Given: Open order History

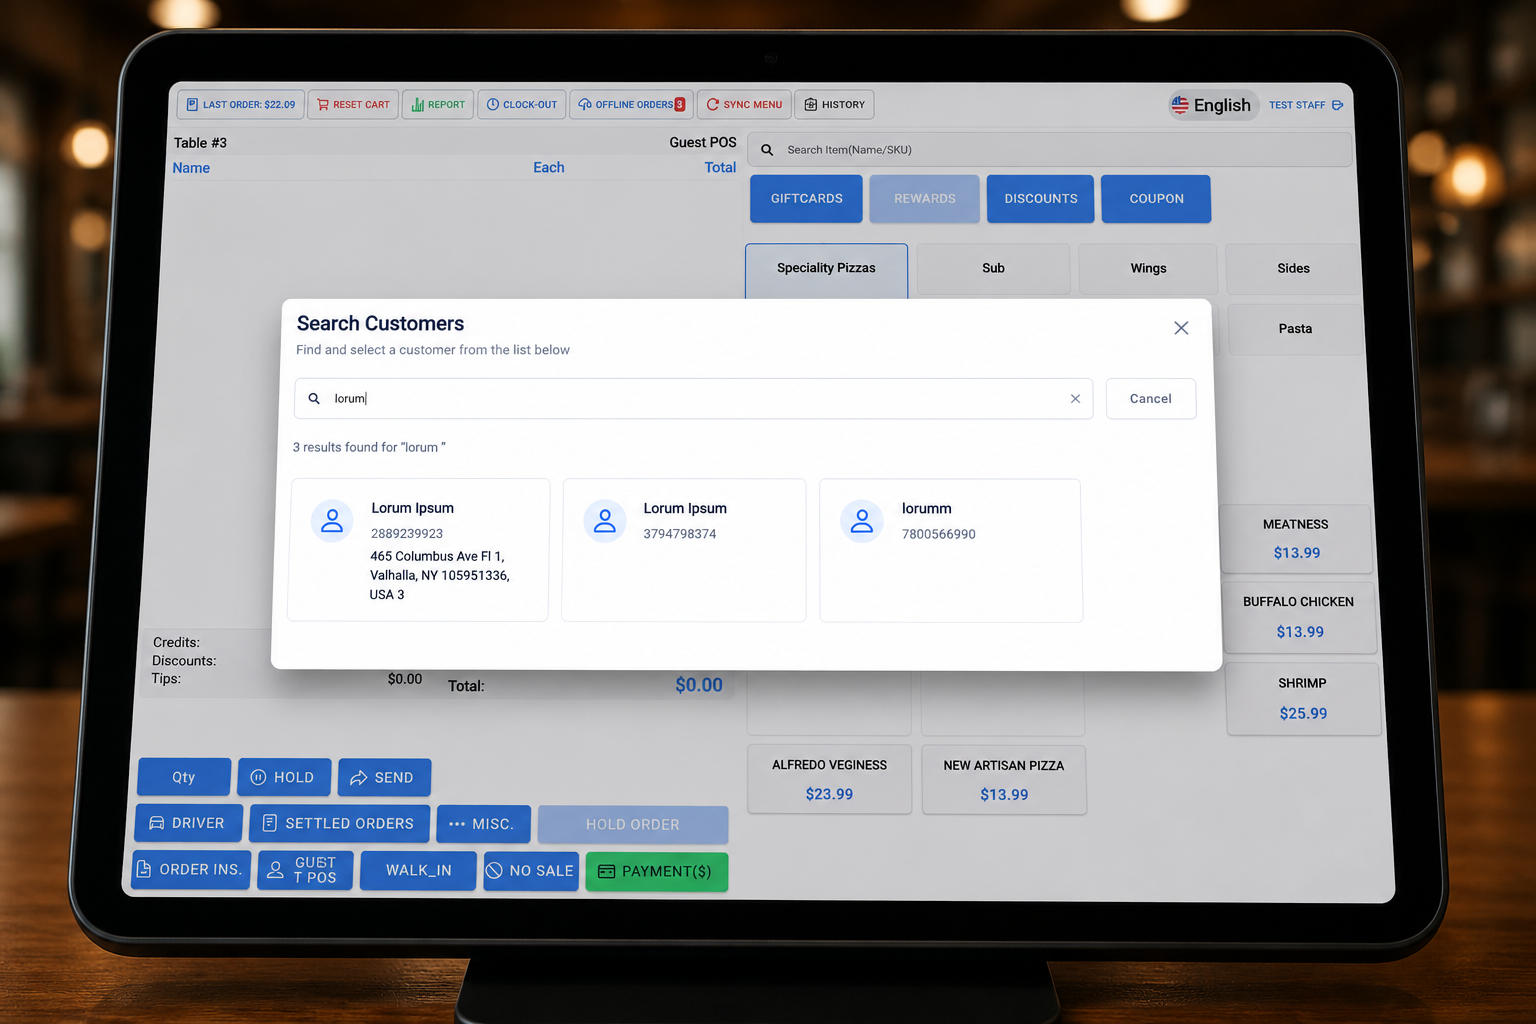Looking at the screenshot, I should [x=835, y=104].
